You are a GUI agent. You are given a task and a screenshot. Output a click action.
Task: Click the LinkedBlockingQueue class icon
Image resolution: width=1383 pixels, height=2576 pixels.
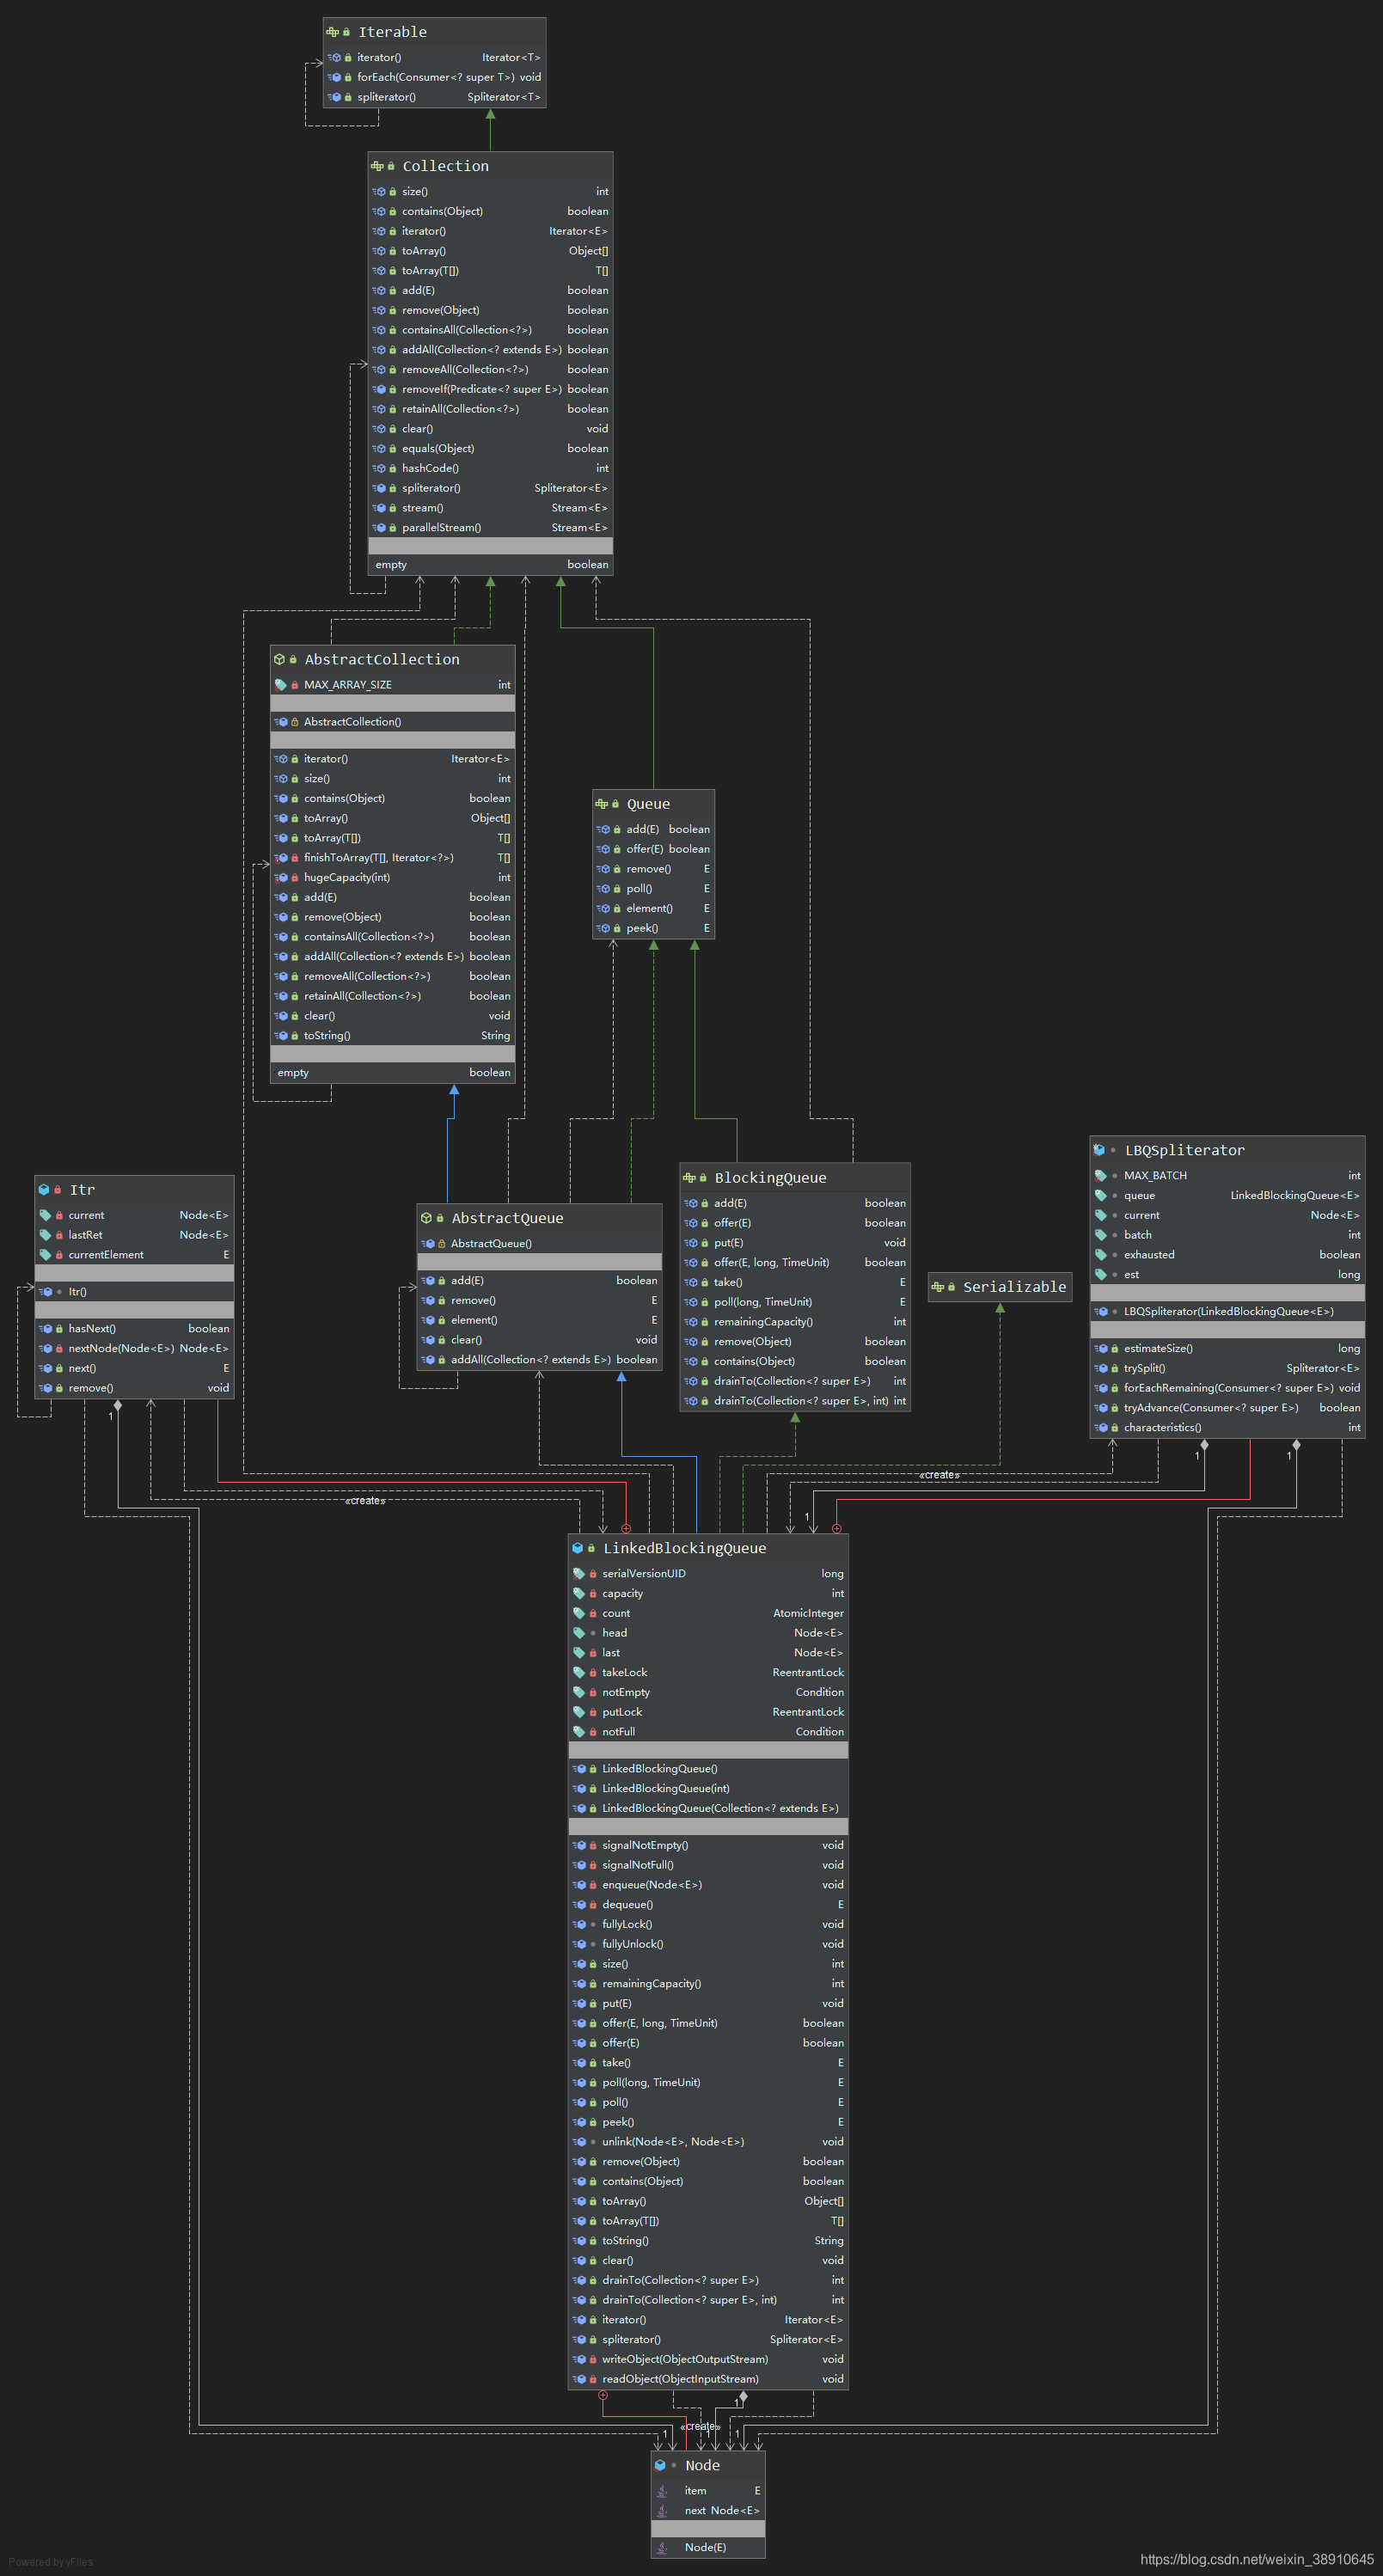click(579, 1547)
